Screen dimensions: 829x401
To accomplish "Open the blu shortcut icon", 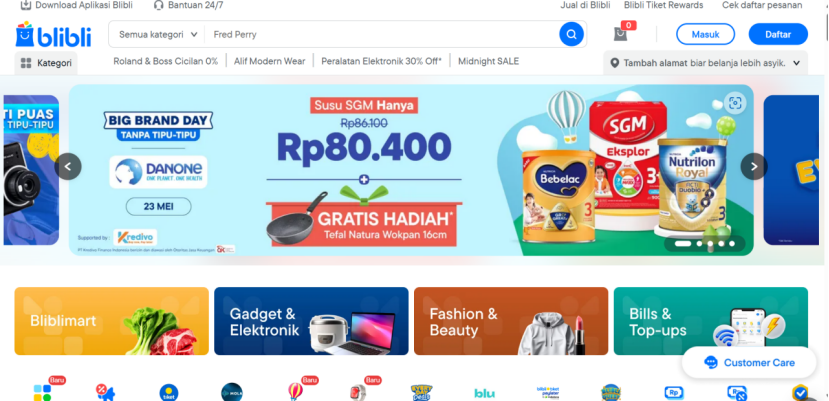I will click(x=484, y=393).
